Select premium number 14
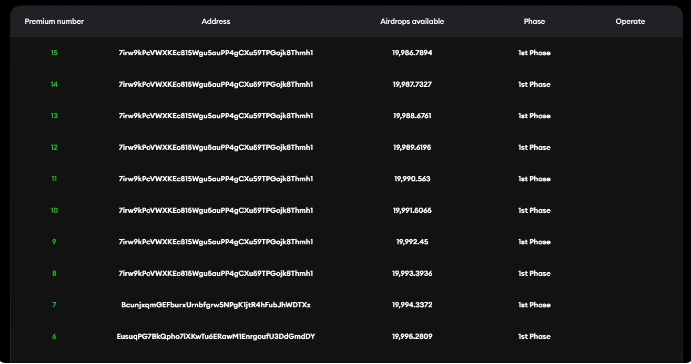This screenshot has height=364, width=691. tap(54, 84)
